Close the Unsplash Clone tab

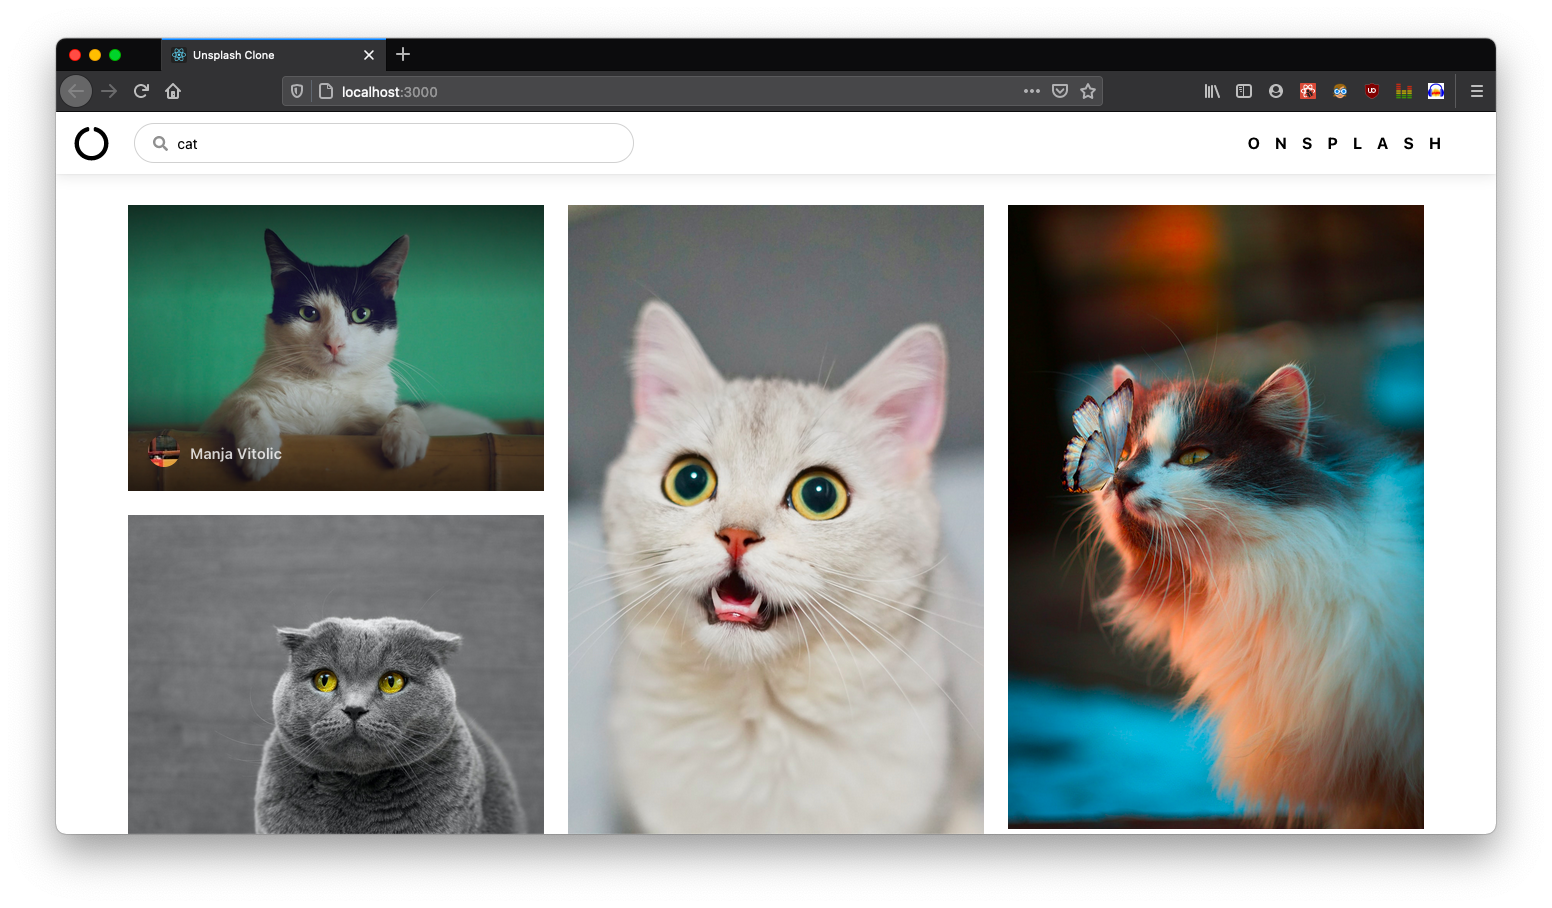pos(369,55)
